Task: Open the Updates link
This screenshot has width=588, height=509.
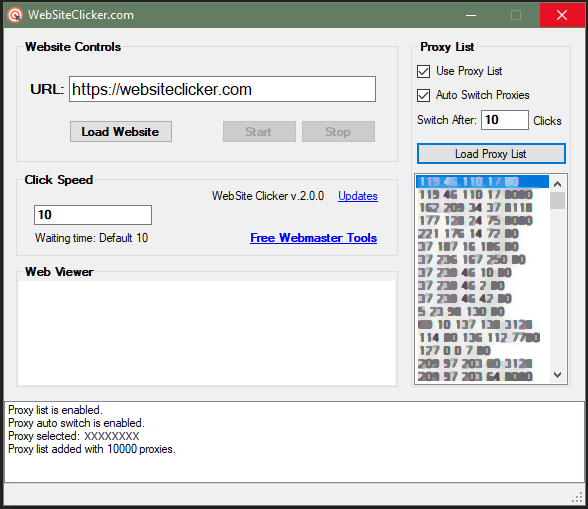Action: [358, 196]
